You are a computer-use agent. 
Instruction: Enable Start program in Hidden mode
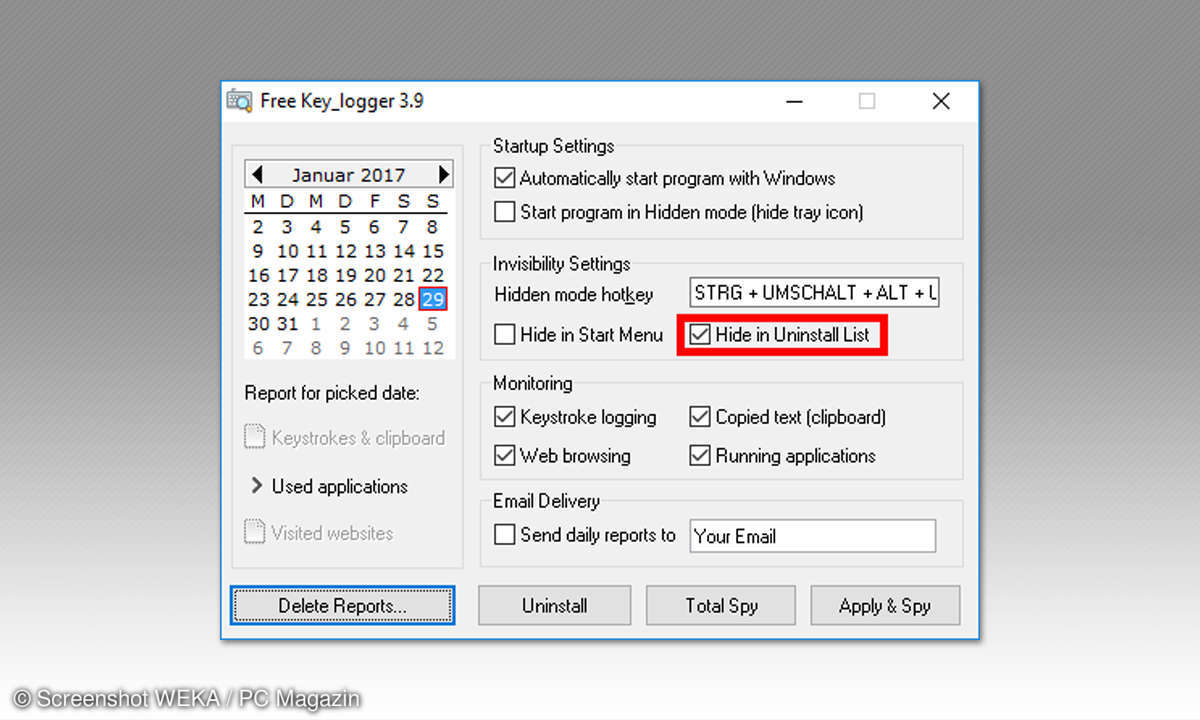coord(505,212)
